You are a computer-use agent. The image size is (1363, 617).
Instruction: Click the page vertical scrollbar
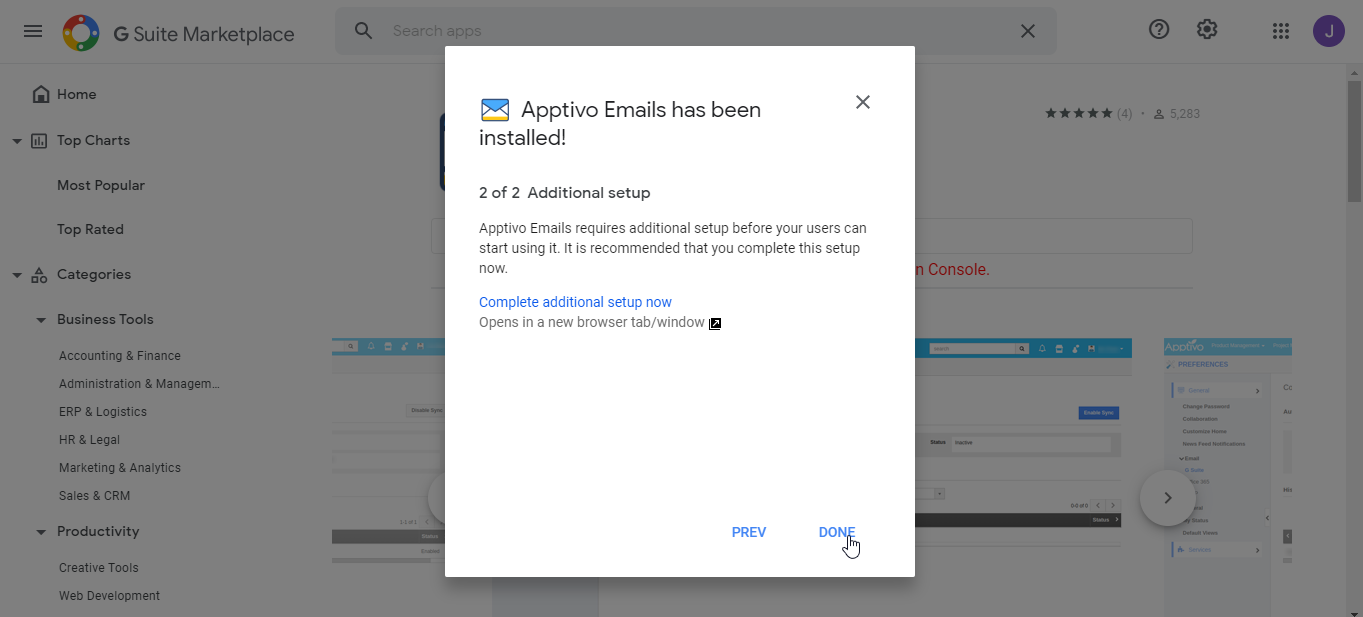pyautogui.click(x=1354, y=140)
